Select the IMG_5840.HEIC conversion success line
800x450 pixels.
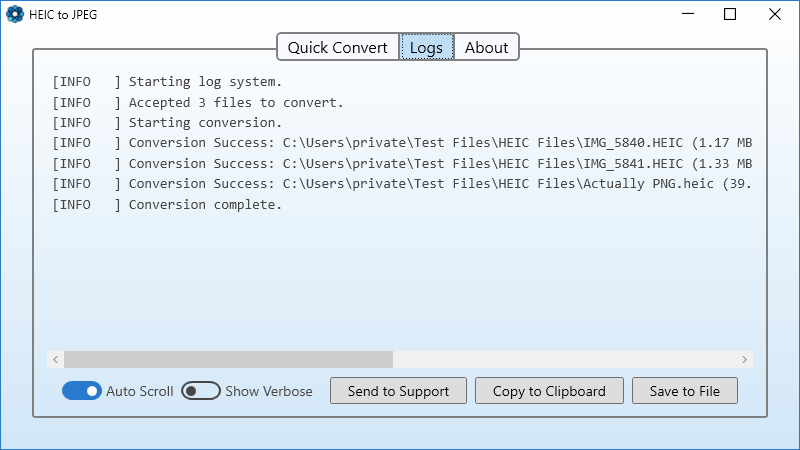400,143
